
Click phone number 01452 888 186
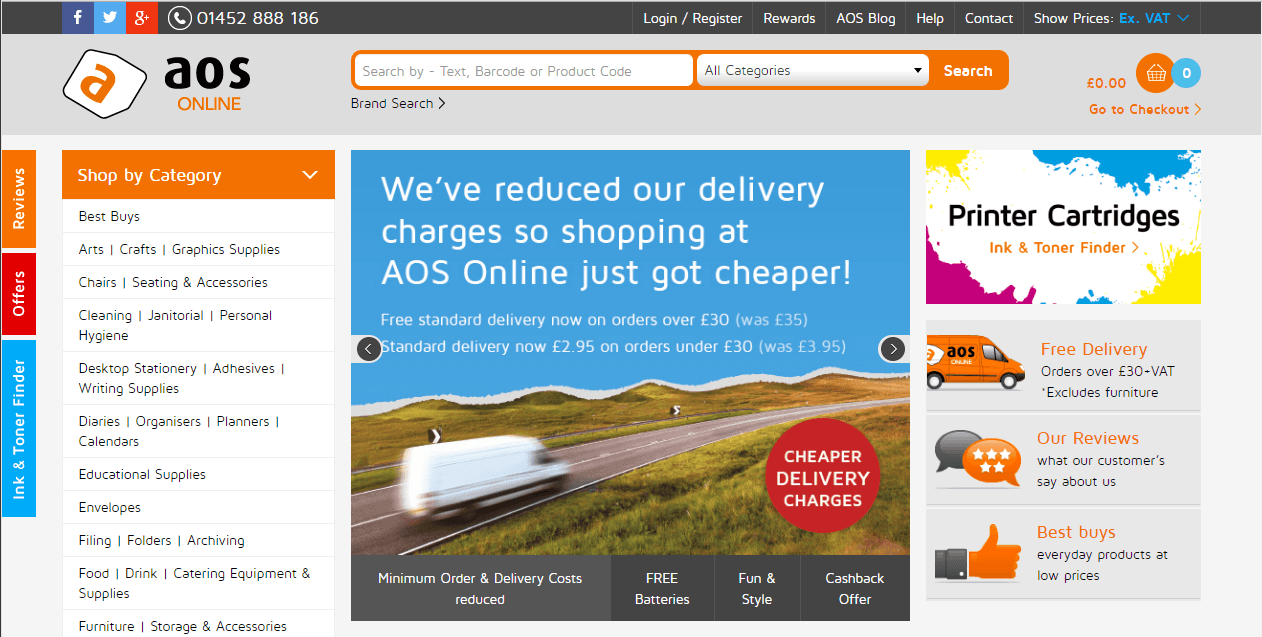click(258, 18)
